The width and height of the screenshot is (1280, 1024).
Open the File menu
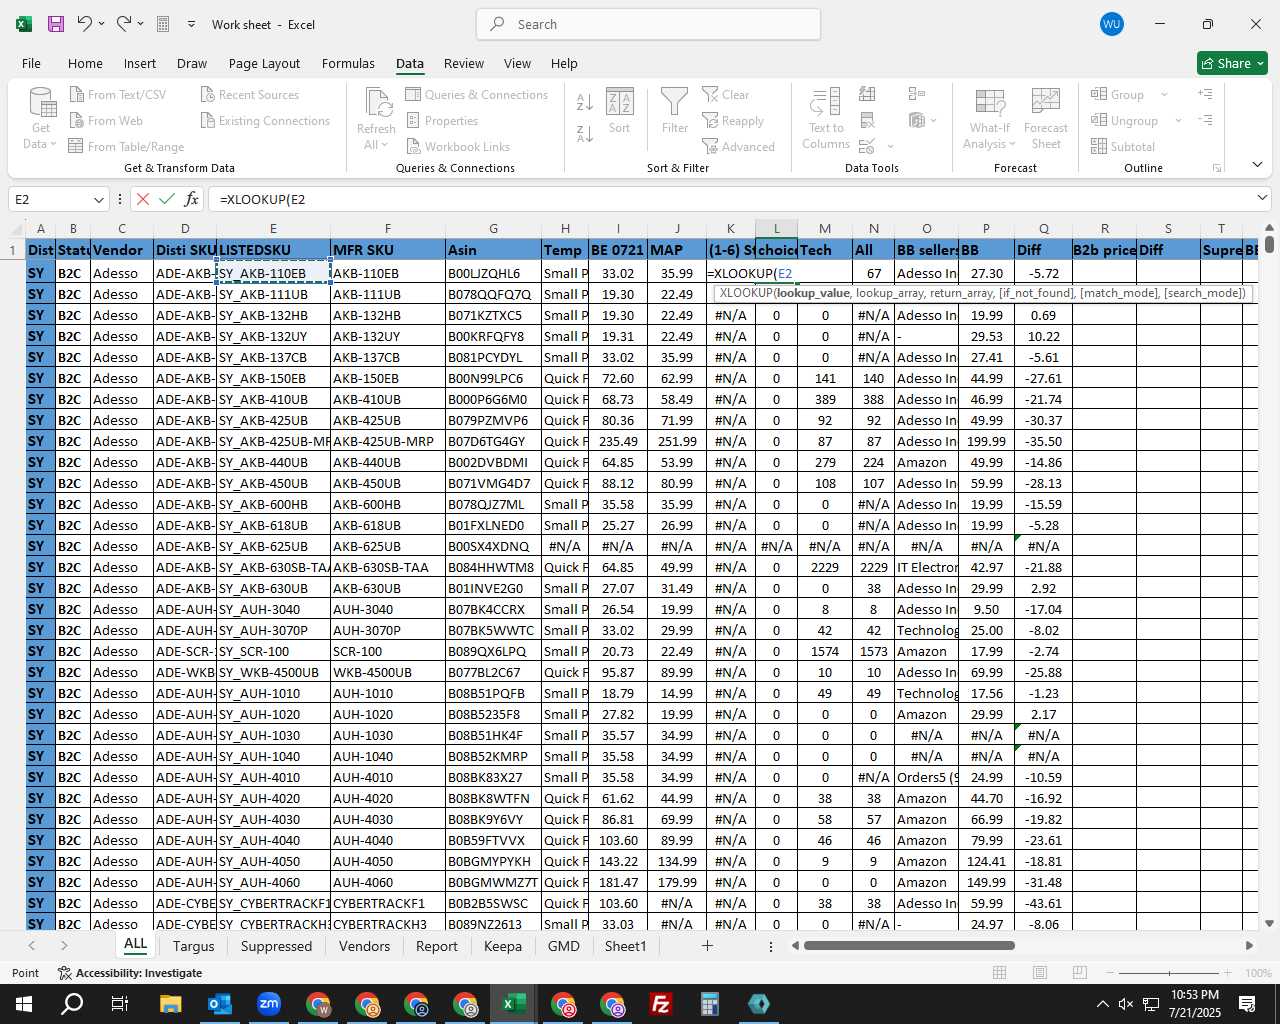pyautogui.click(x=31, y=63)
